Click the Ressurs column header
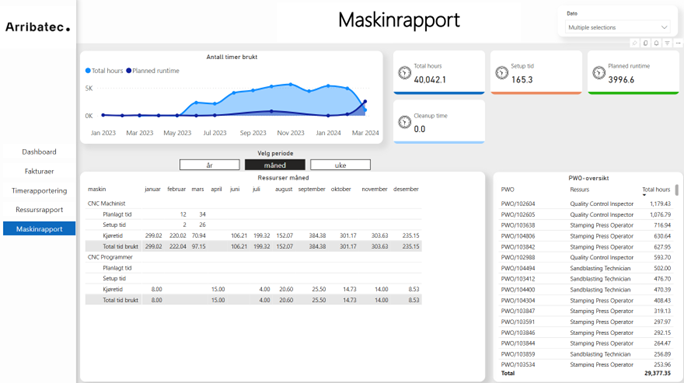Viewport: 684px width, 383px height. [579, 189]
